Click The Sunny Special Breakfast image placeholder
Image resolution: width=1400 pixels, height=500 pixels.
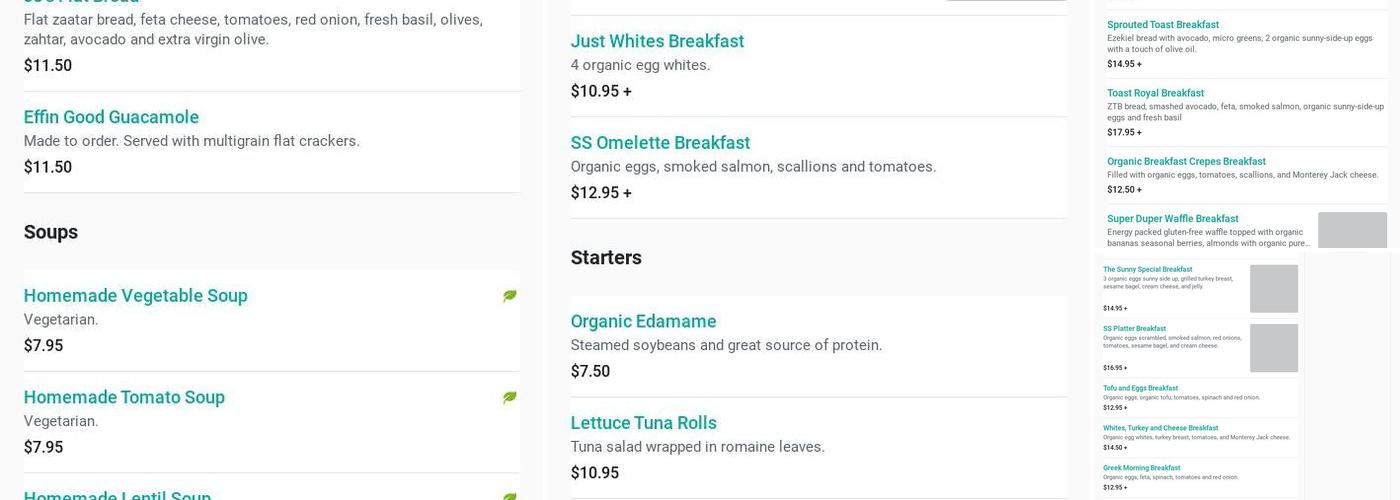[1273, 289]
